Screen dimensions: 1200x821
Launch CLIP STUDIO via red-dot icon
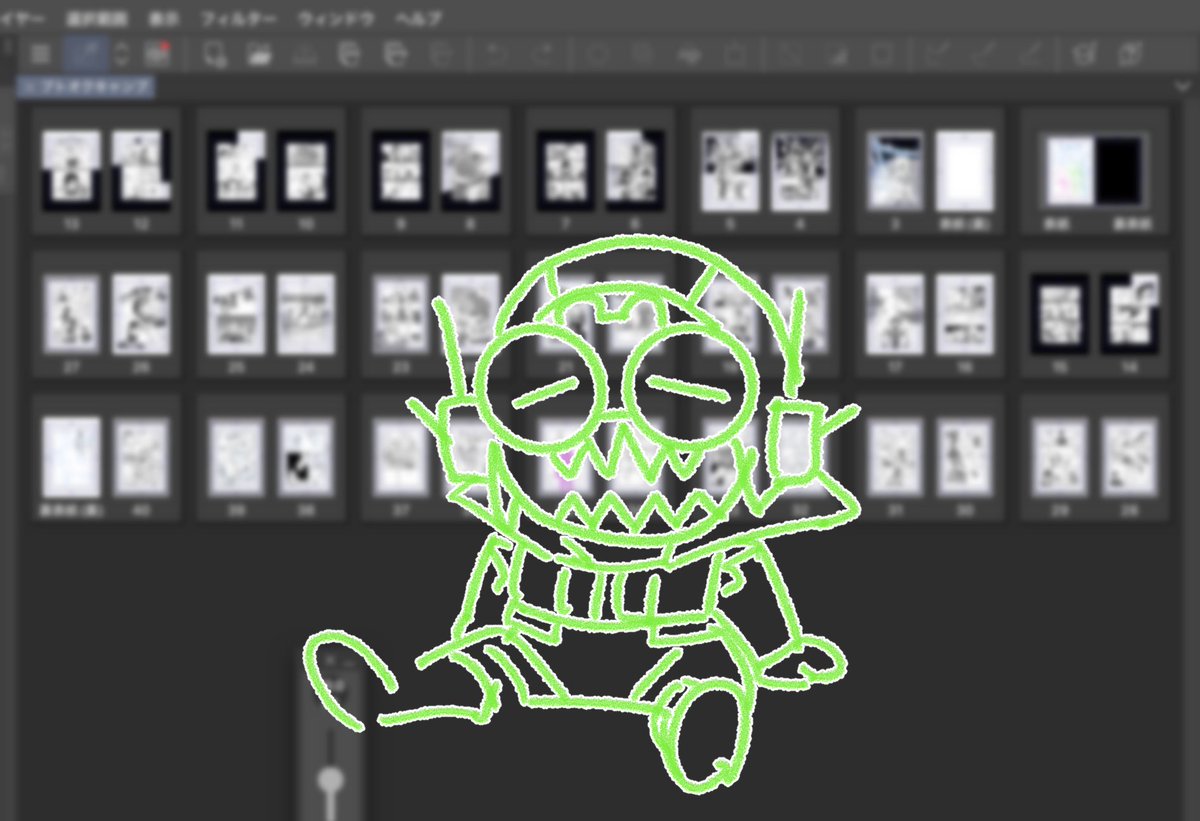(156, 54)
